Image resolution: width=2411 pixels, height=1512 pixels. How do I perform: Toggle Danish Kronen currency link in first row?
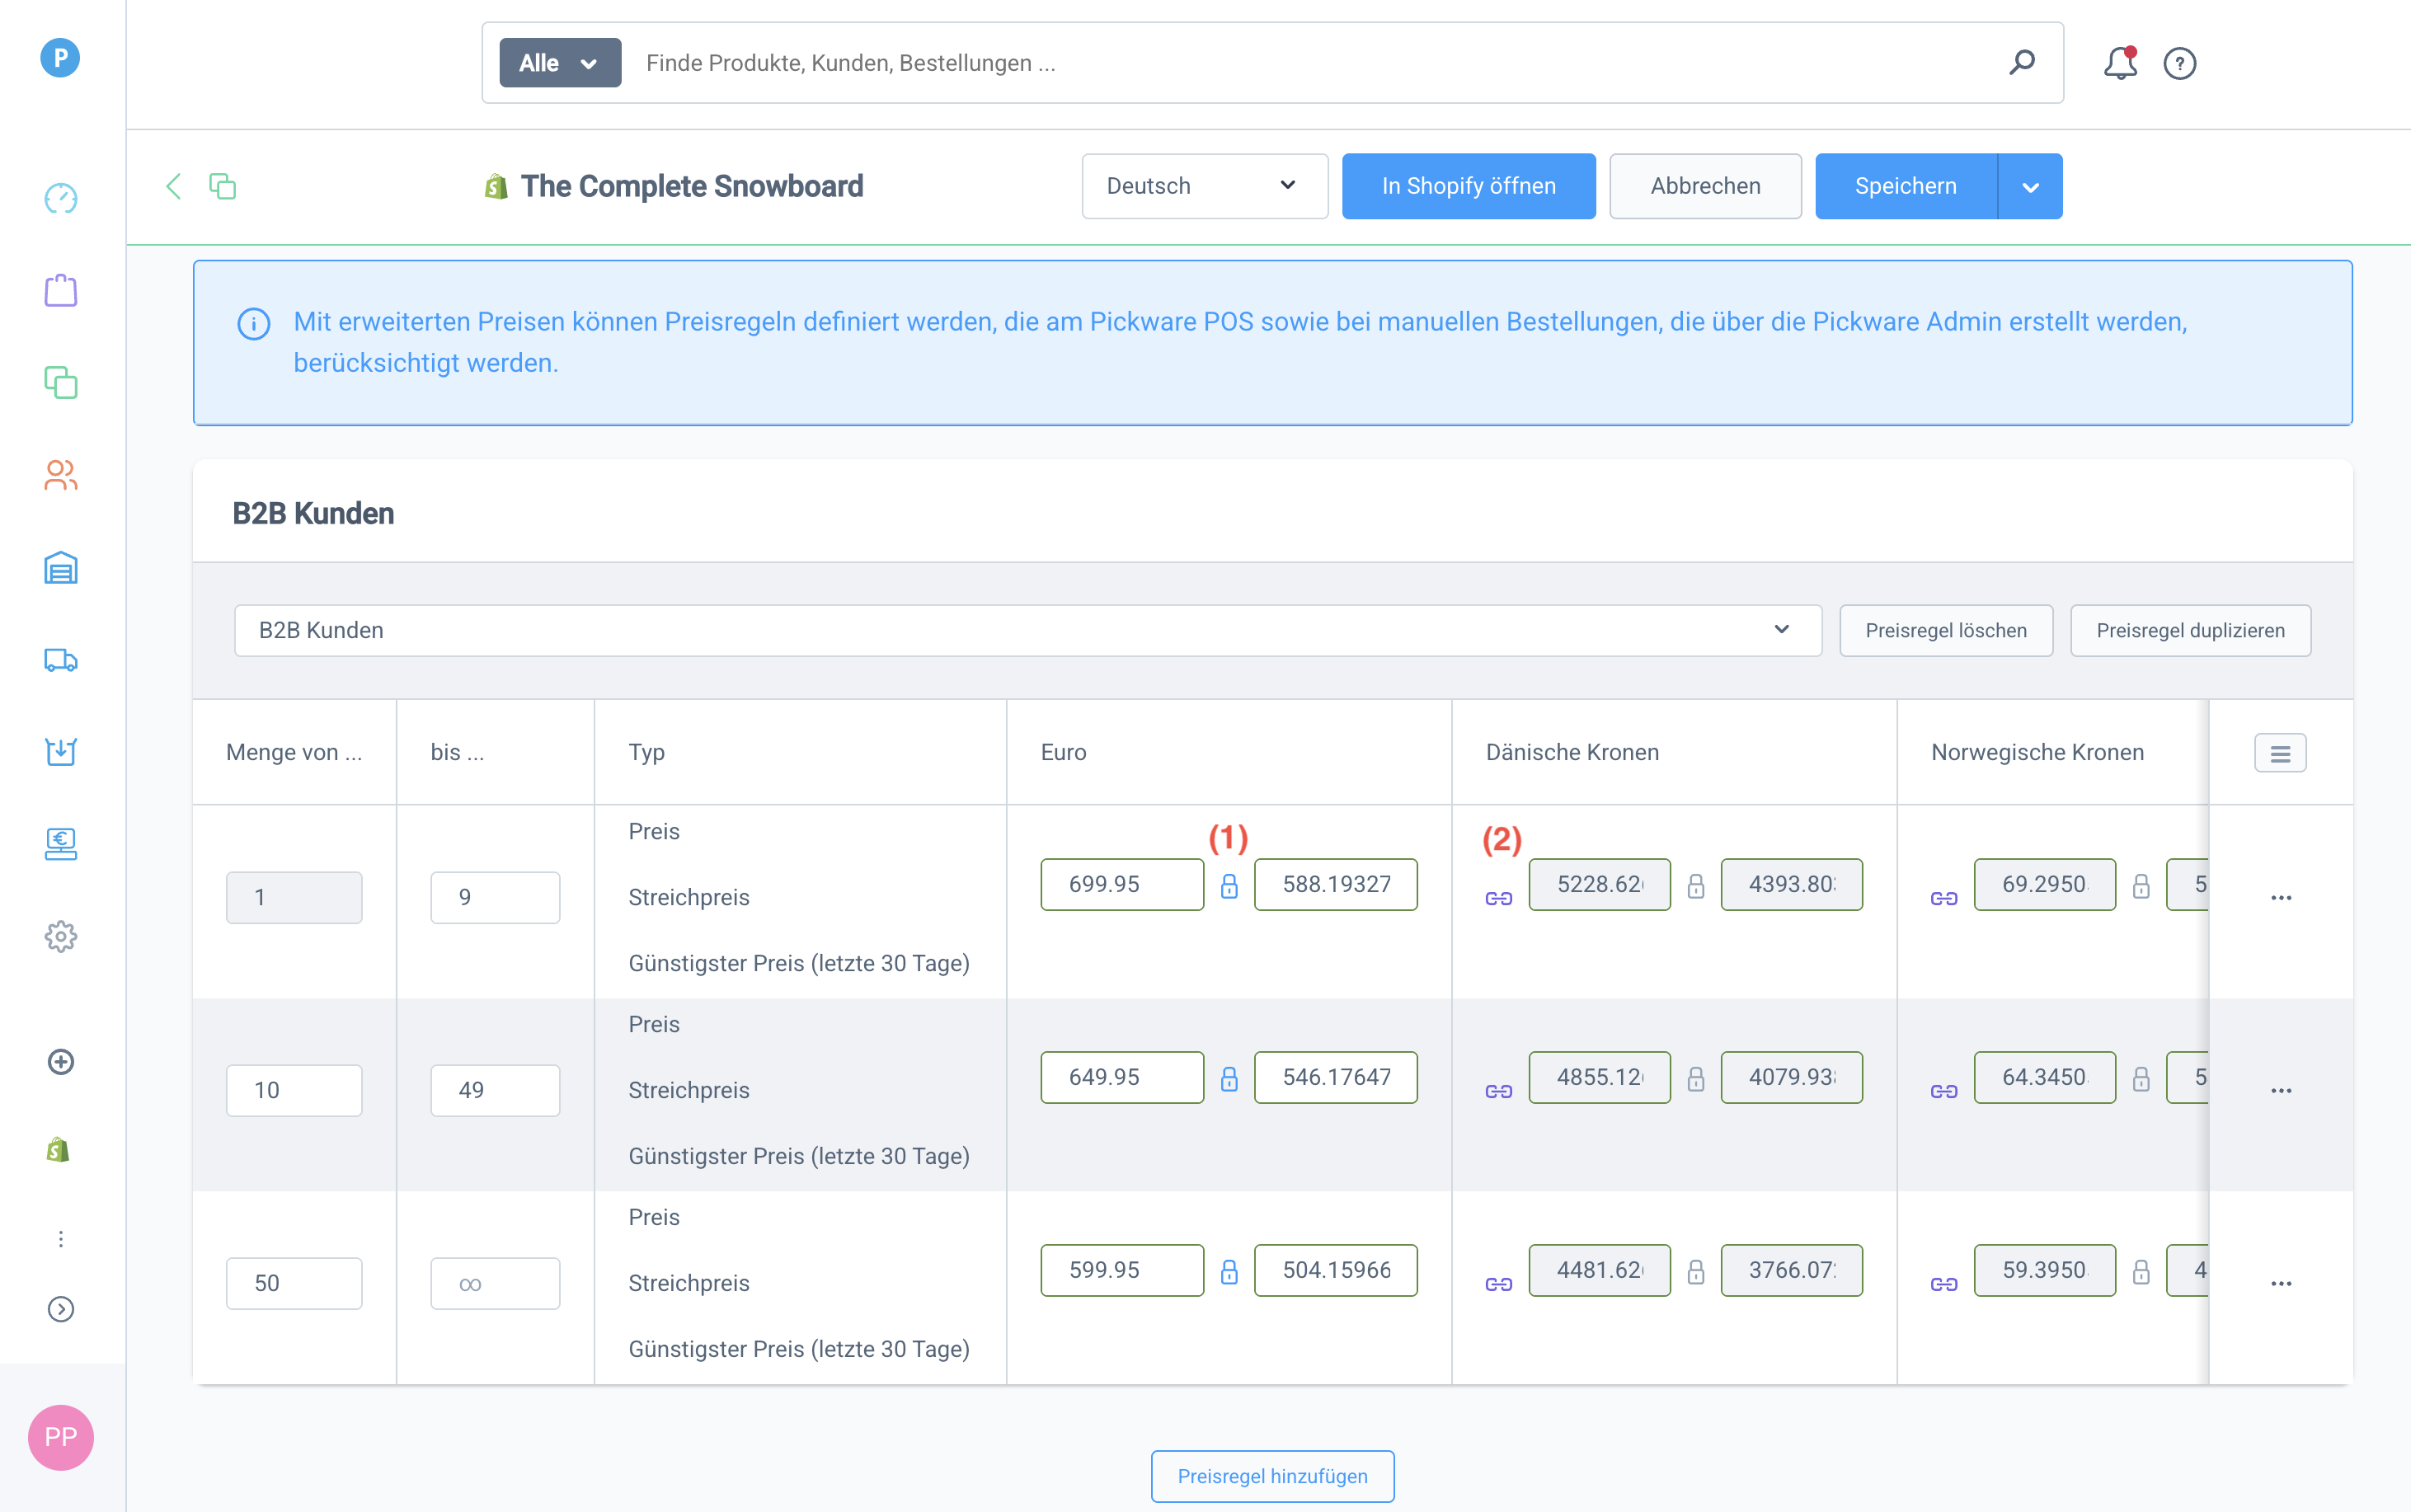[x=1498, y=898]
